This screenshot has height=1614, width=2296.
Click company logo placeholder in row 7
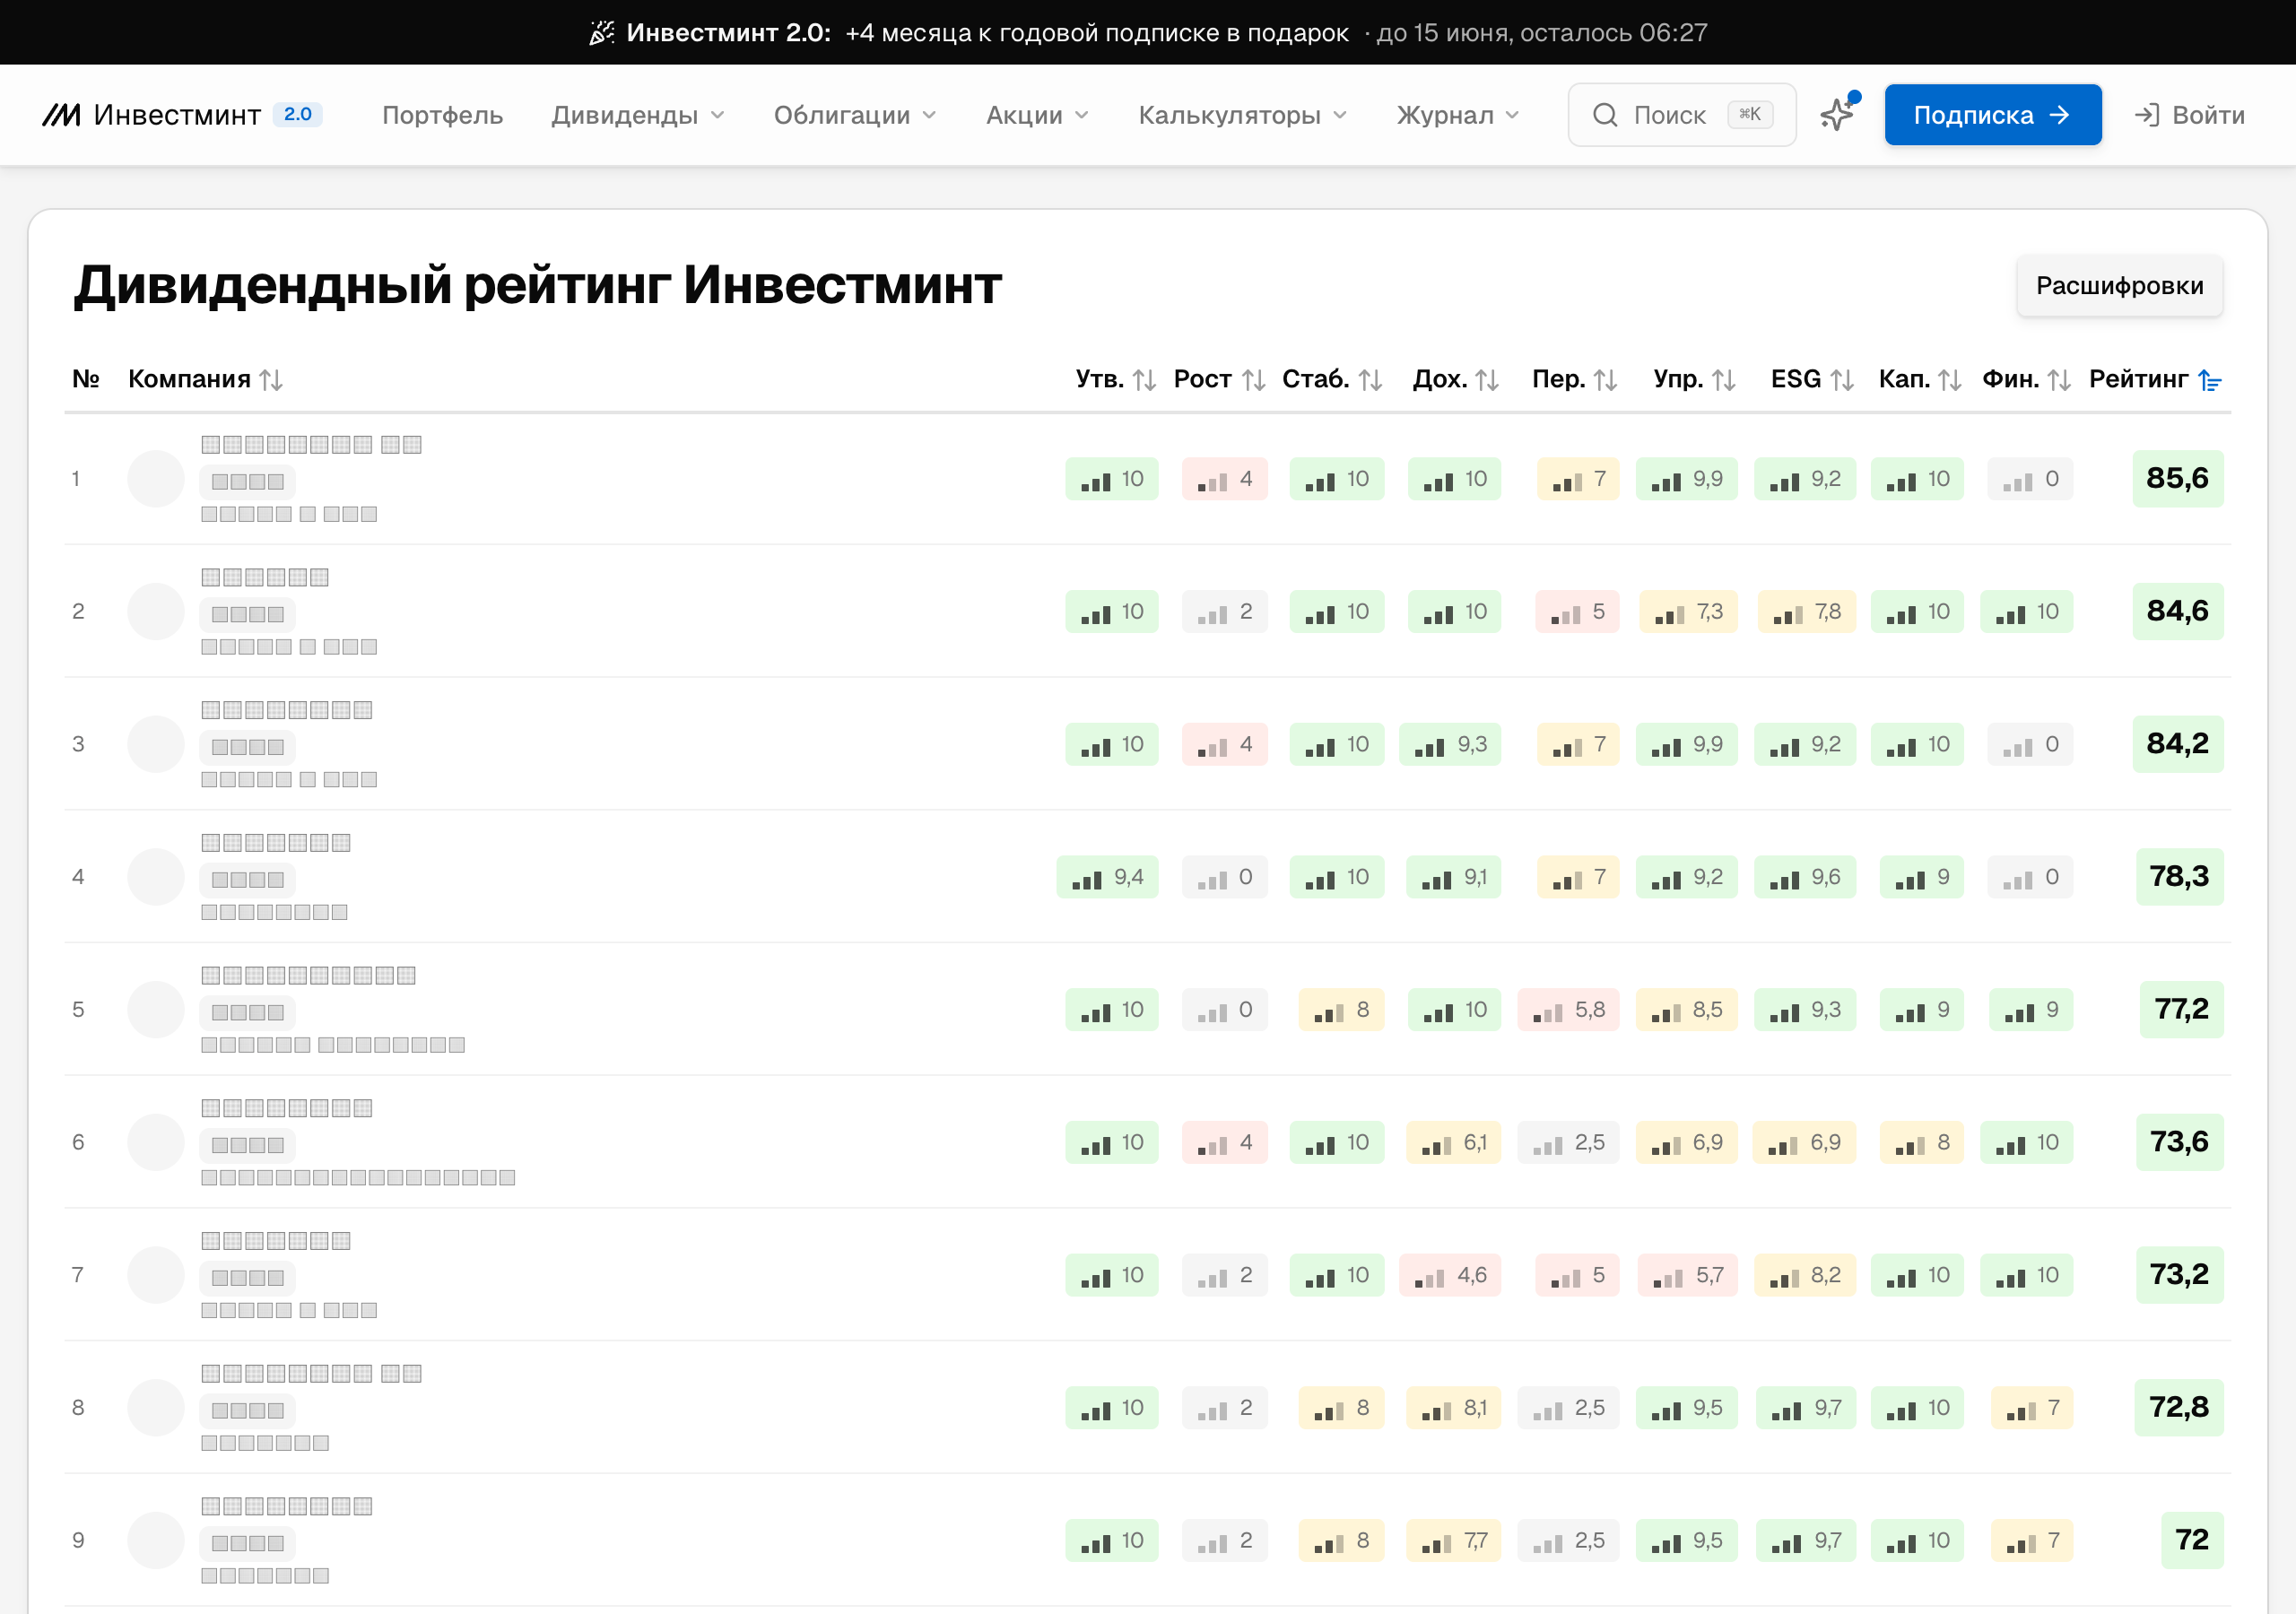tap(156, 1275)
